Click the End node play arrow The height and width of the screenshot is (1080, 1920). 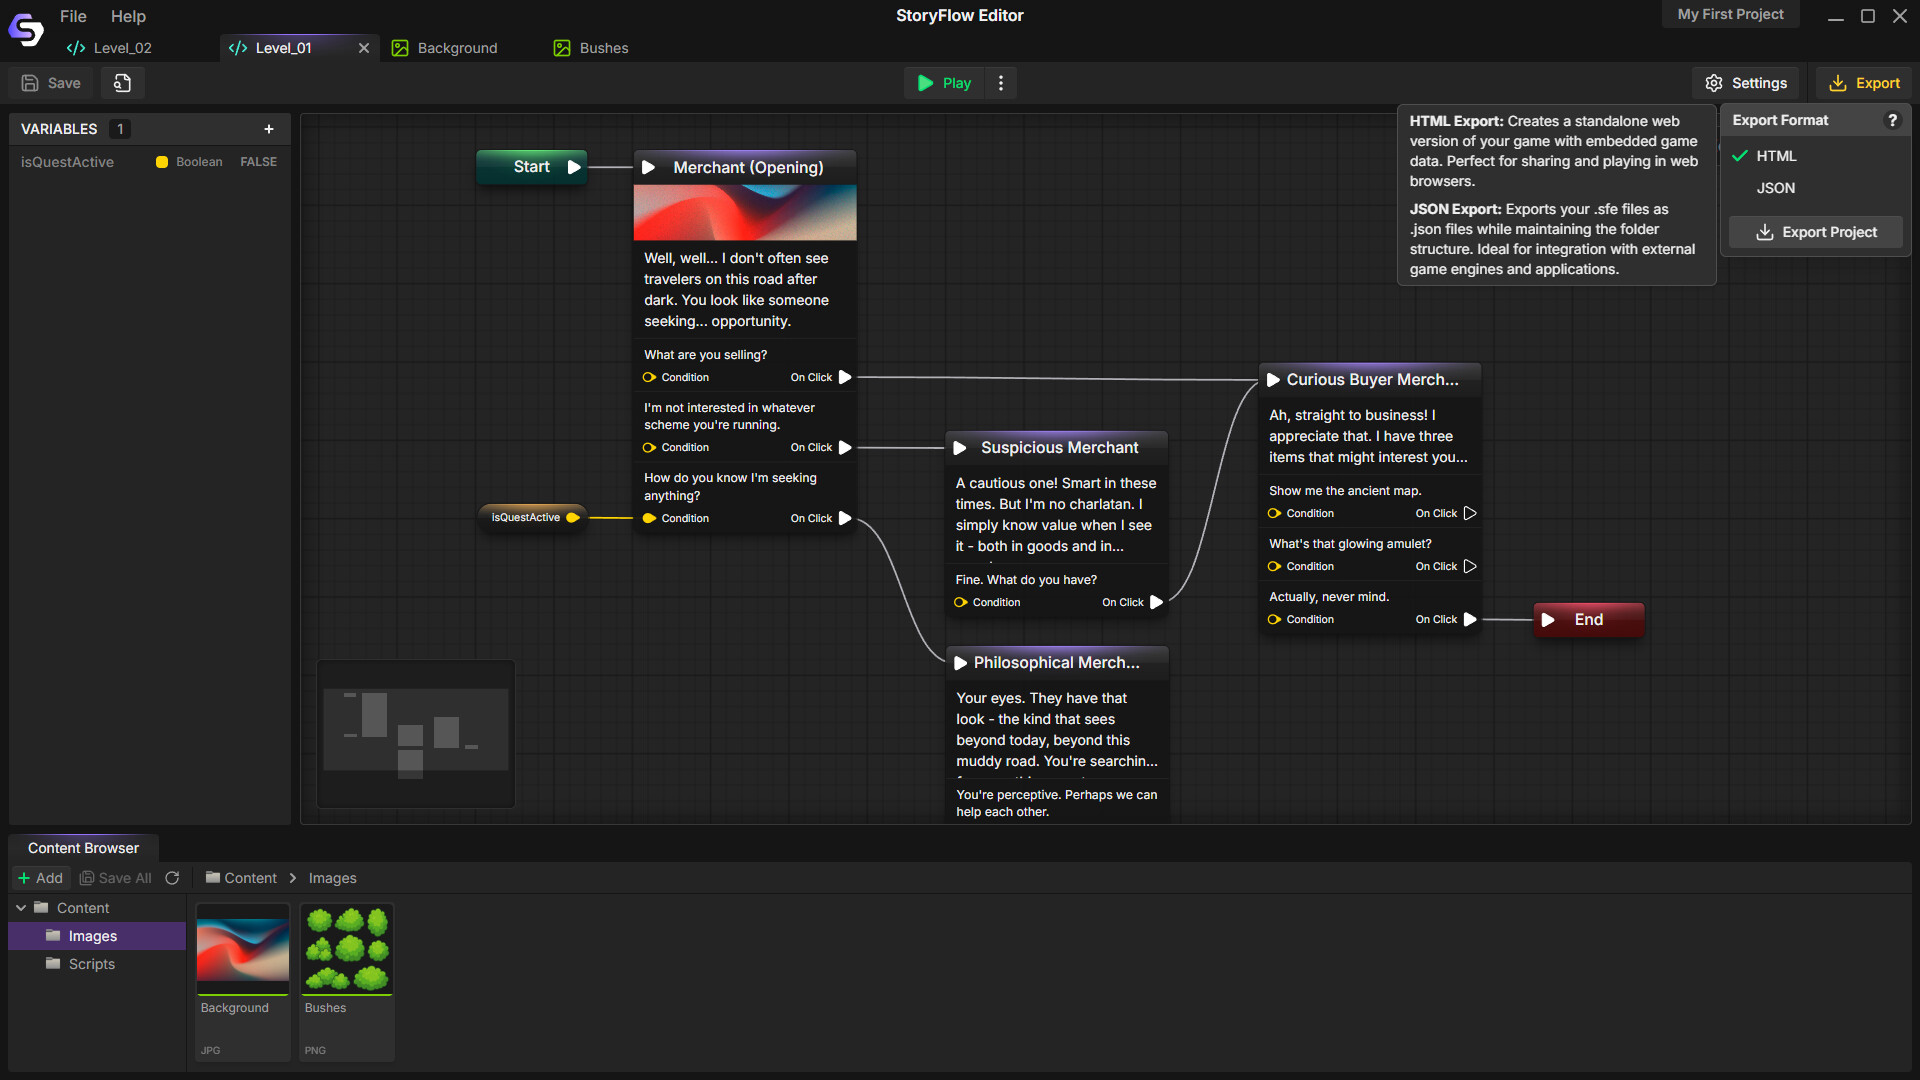[x=1548, y=620]
